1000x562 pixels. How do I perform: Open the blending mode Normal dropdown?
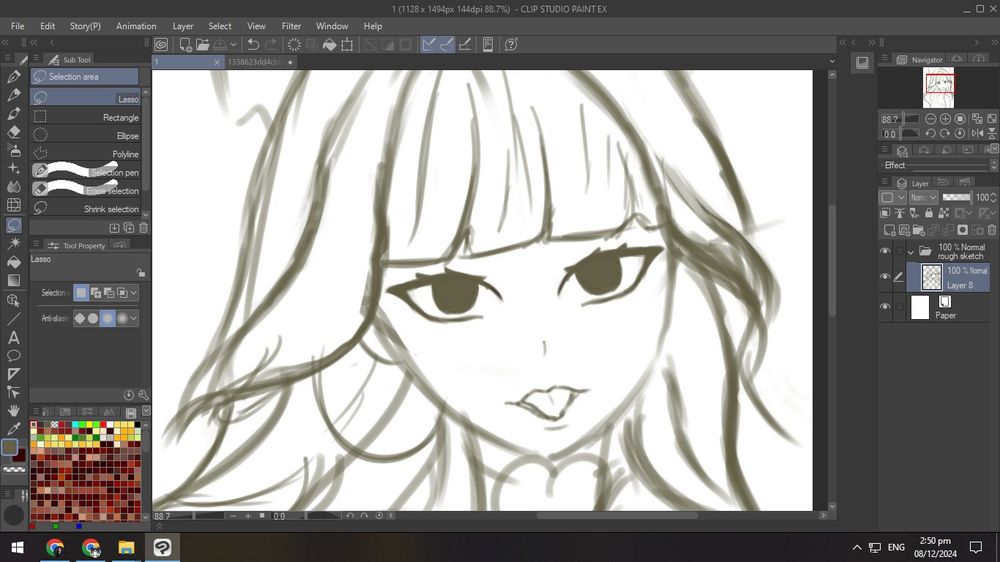point(923,198)
